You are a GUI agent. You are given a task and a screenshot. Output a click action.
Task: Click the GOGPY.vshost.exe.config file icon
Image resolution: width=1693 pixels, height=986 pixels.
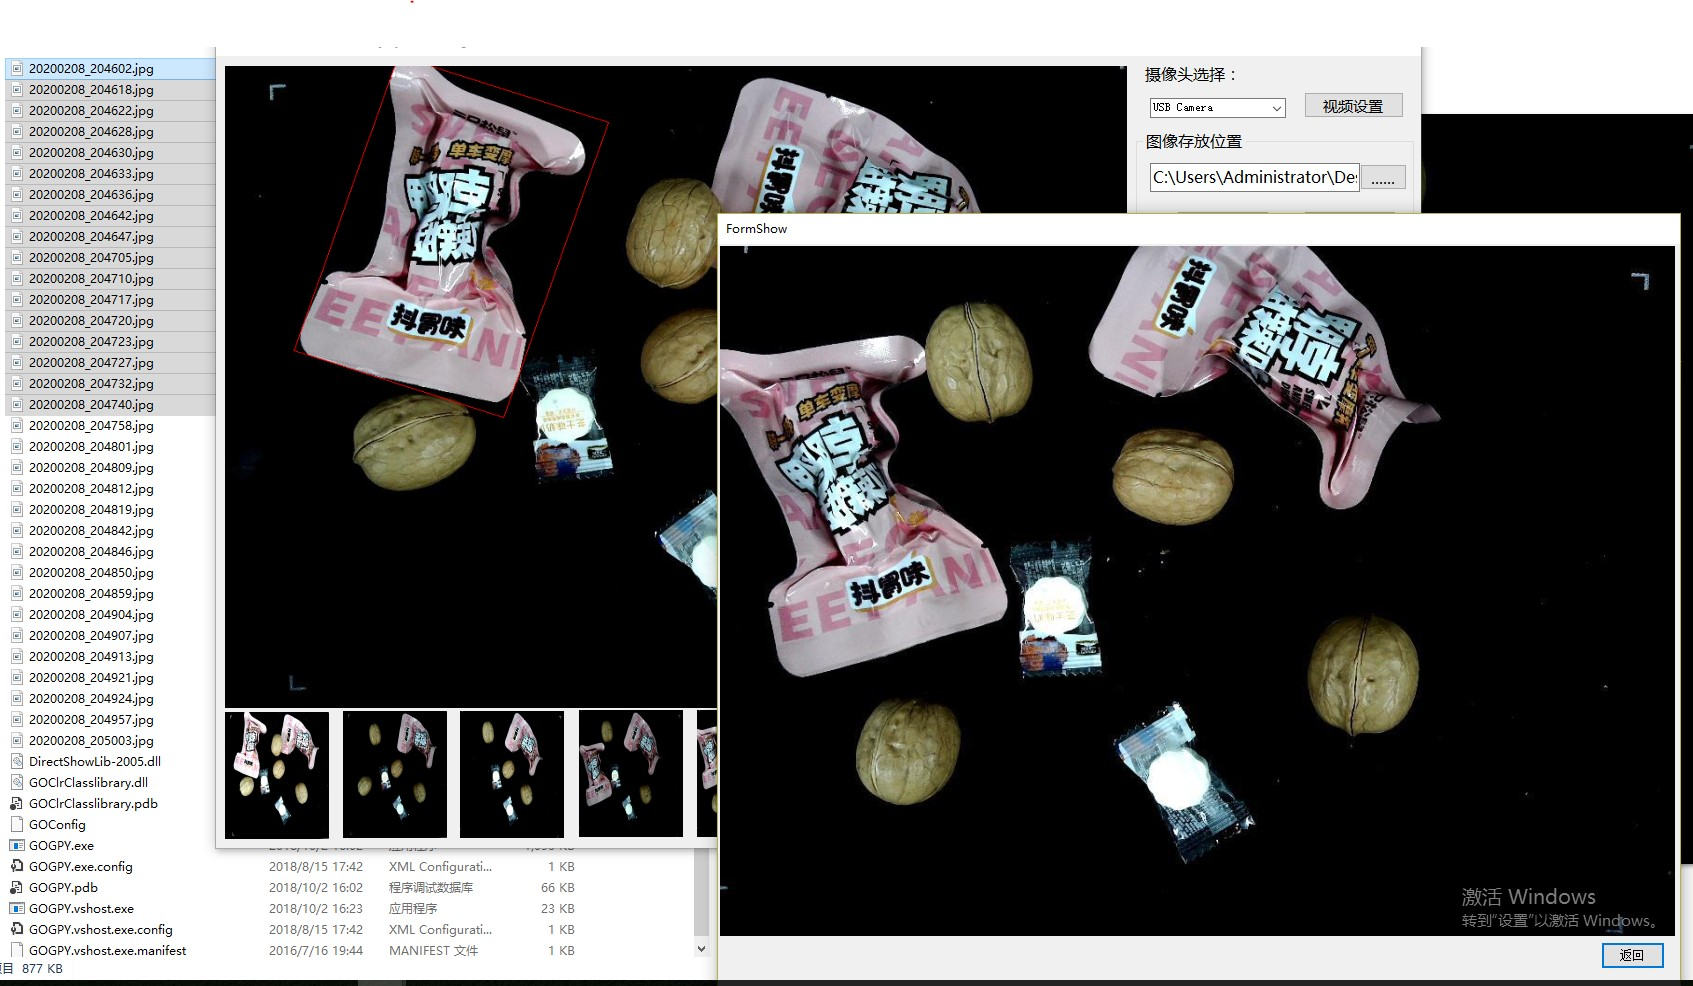click(x=16, y=929)
